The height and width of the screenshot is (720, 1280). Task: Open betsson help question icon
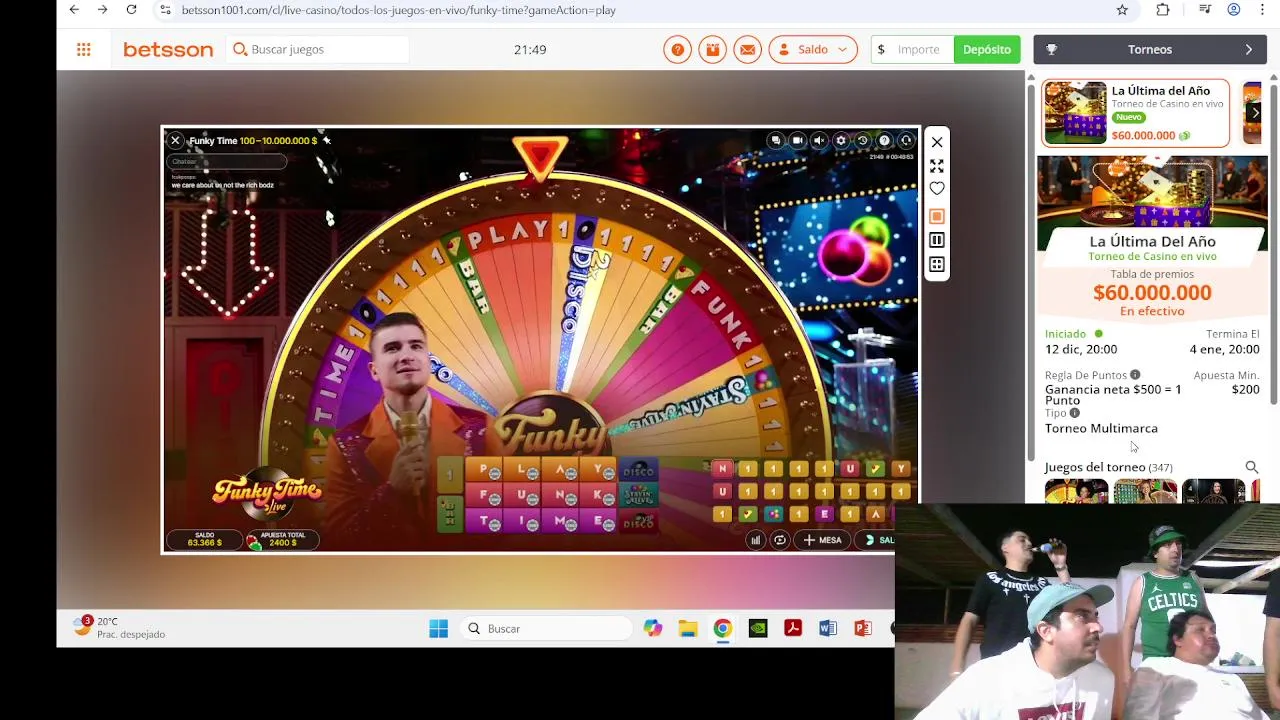[x=678, y=49]
